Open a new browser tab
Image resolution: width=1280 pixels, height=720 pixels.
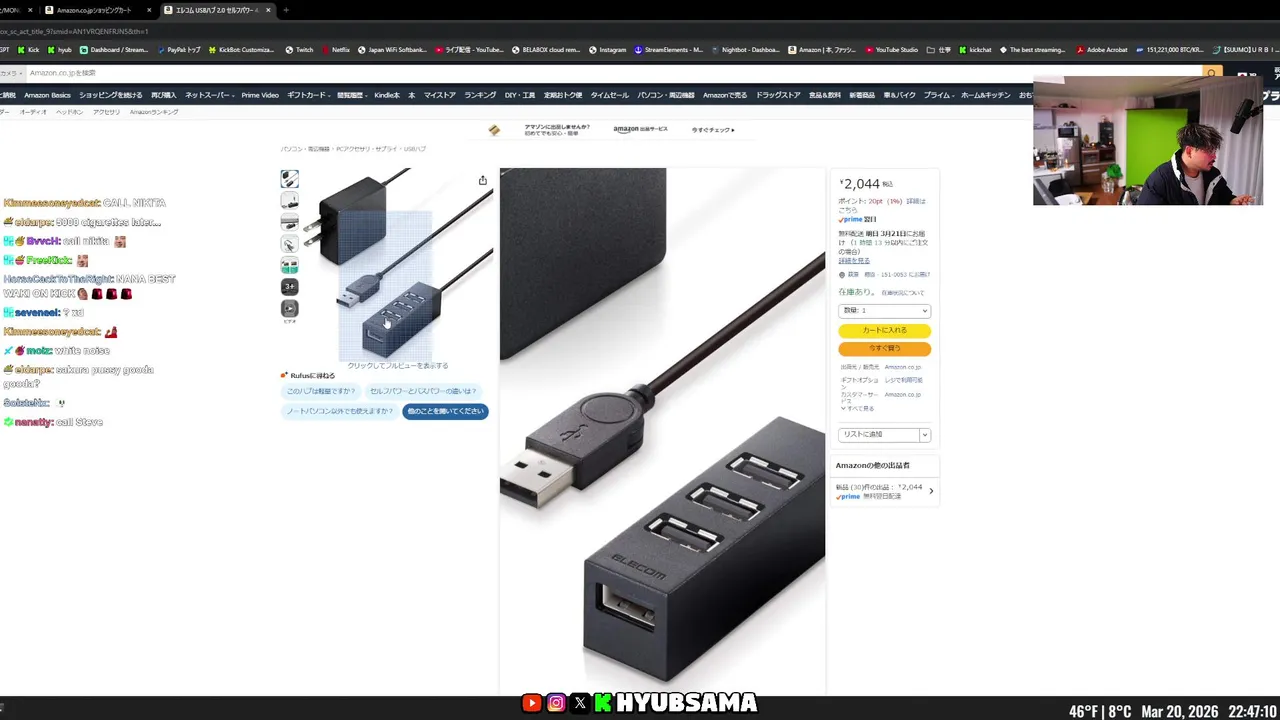[x=286, y=10]
